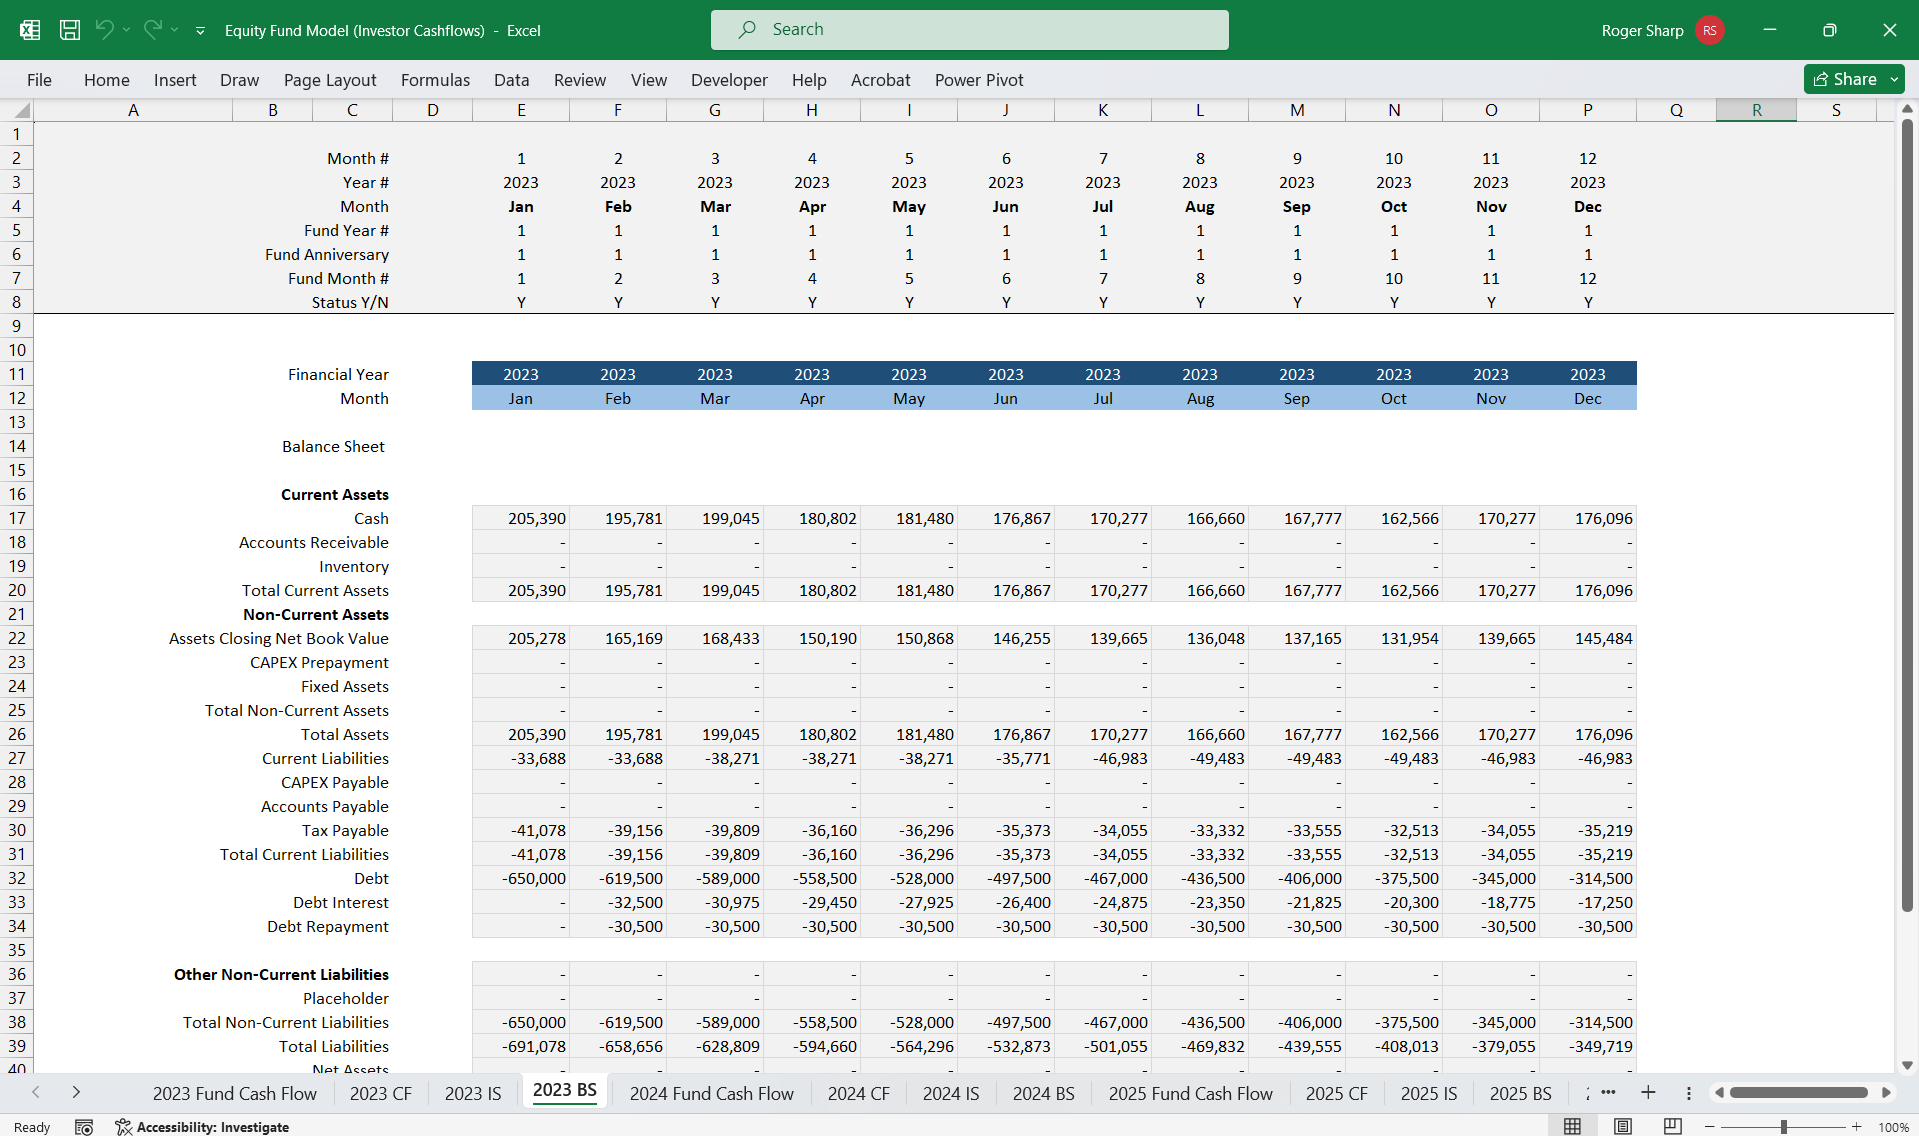Switch to Page Break Preview icon
The width and height of the screenshot is (1919, 1136).
click(x=1672, y=1127)
